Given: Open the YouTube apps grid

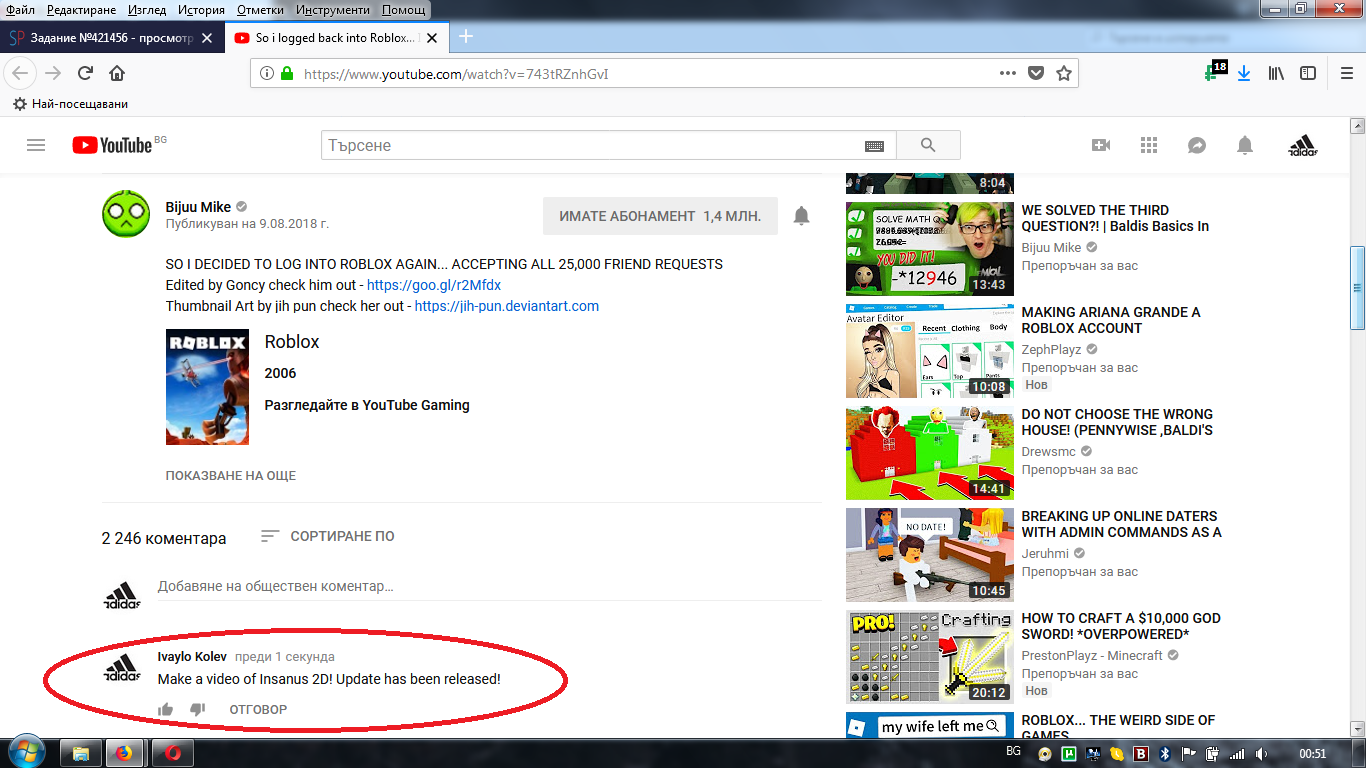Looking at the screenshot, I should coord(1149,145).
